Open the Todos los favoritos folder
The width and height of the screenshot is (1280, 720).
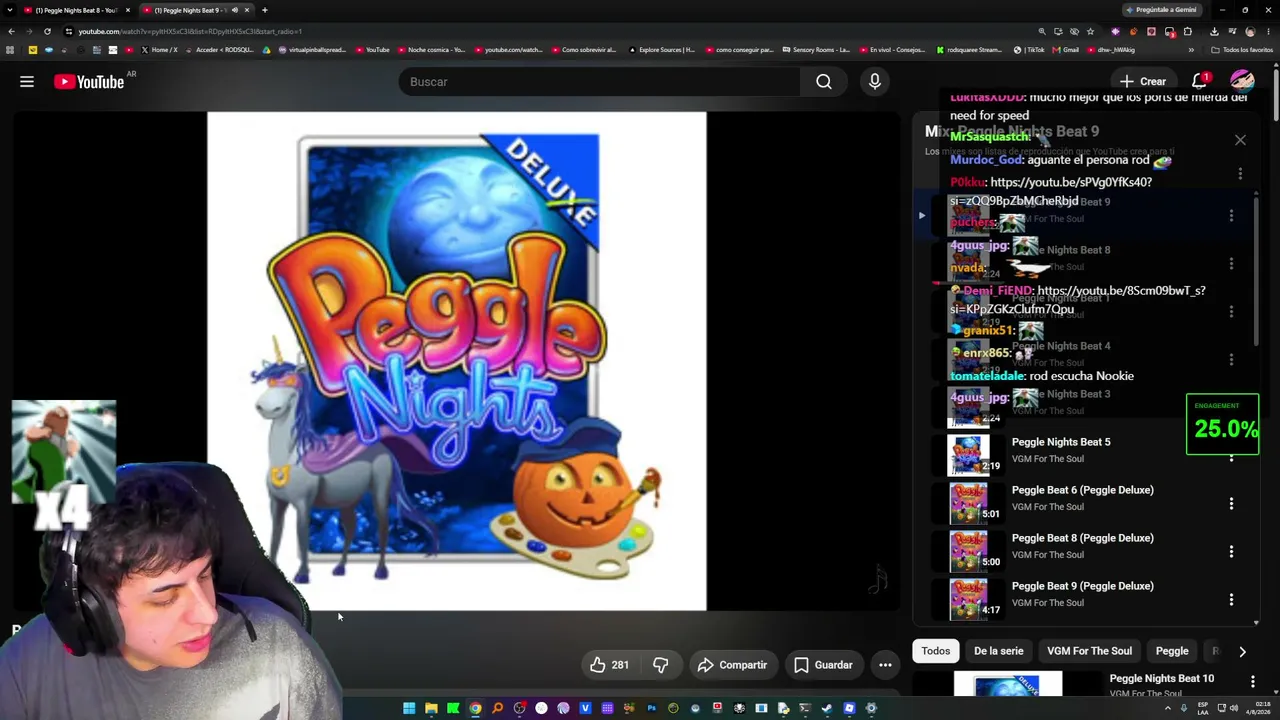coord(1242,50)
